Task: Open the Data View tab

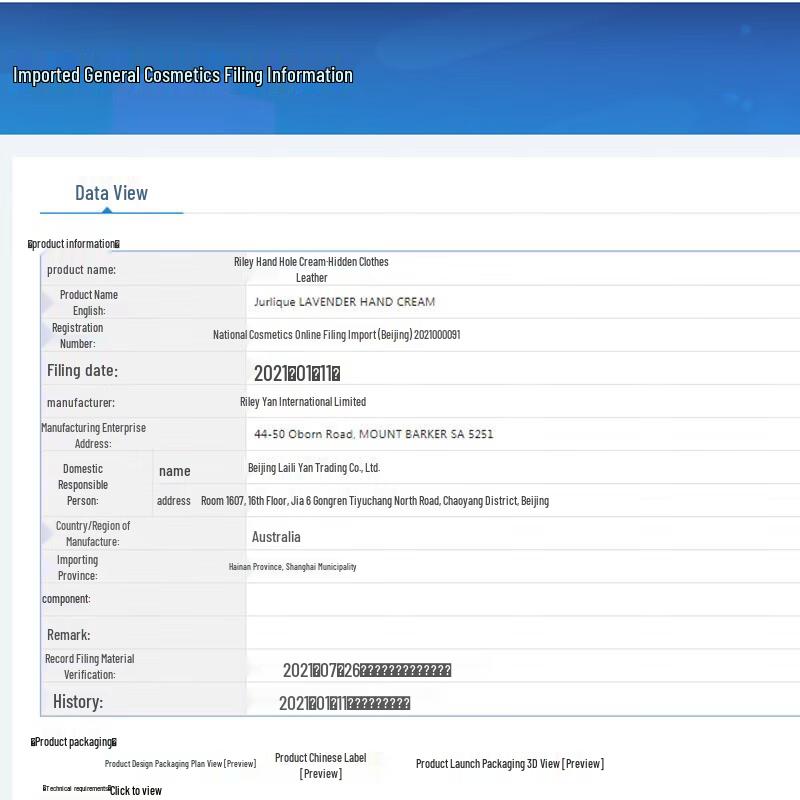Action: point(111,193)
